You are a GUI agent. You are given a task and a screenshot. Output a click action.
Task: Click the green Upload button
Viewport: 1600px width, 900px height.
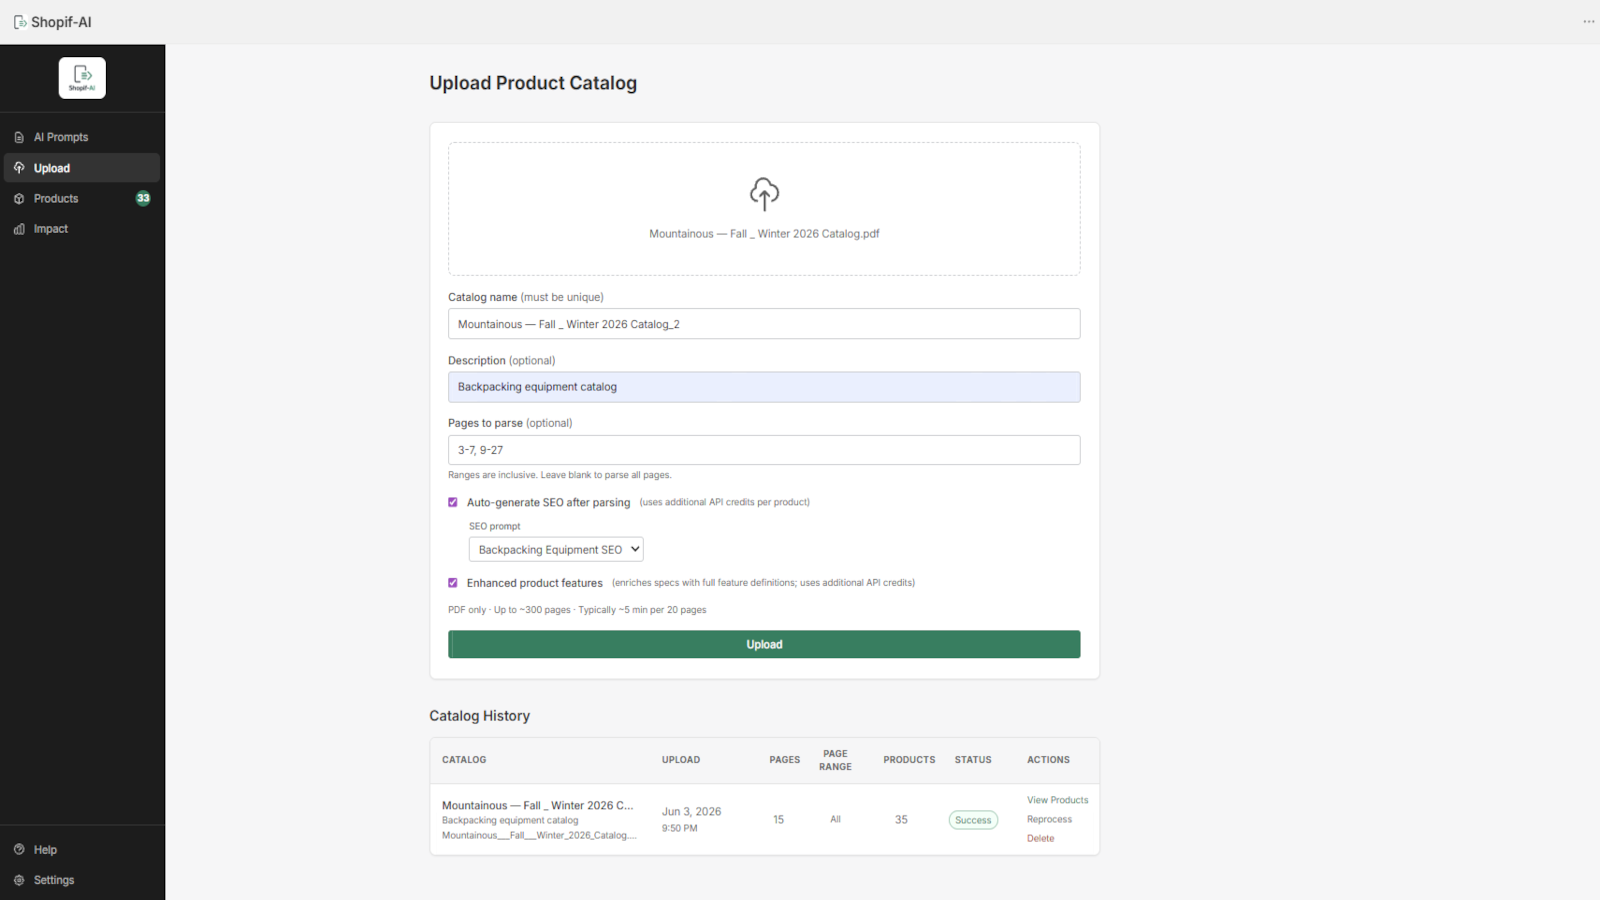coord(764,644)
